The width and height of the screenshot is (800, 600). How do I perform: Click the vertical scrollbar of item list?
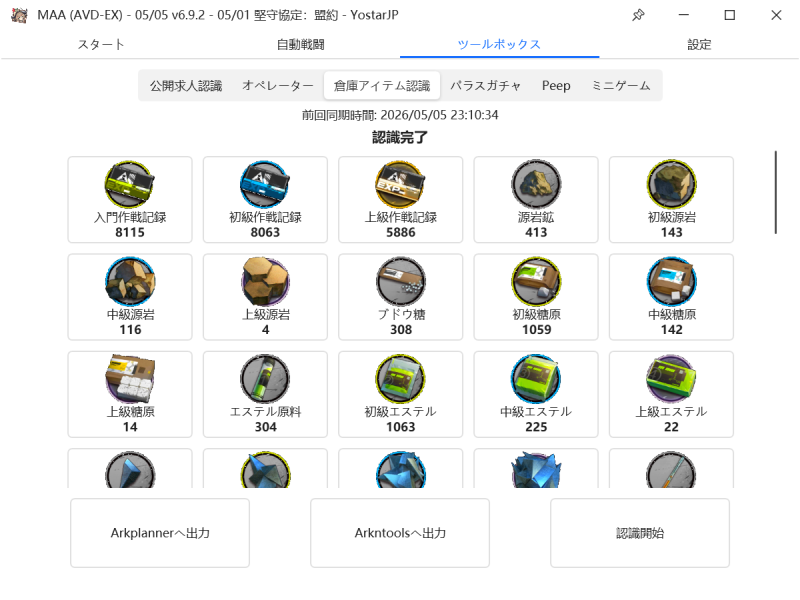(x=776, y=192)
